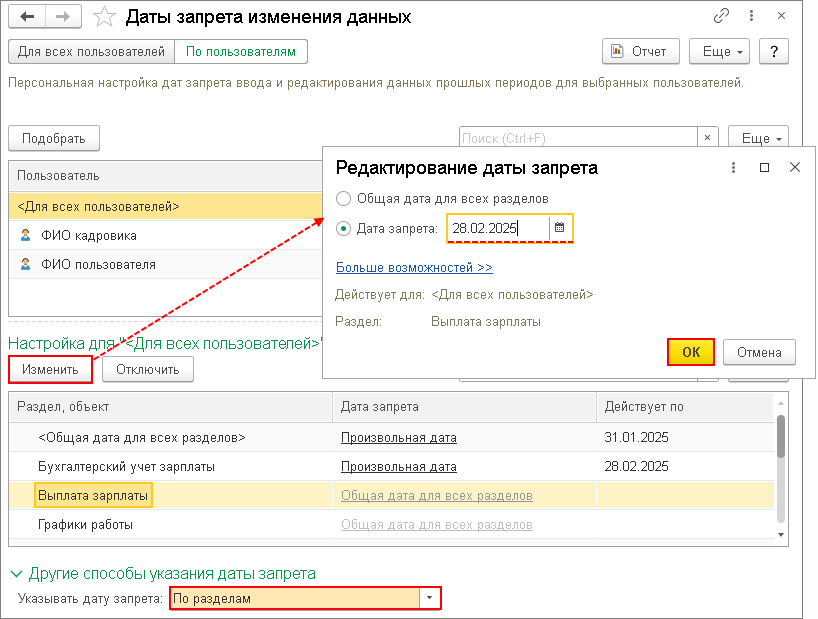Click the Изменить button
The width and height of the screenshot is (818, 619).
click(50, 370)
